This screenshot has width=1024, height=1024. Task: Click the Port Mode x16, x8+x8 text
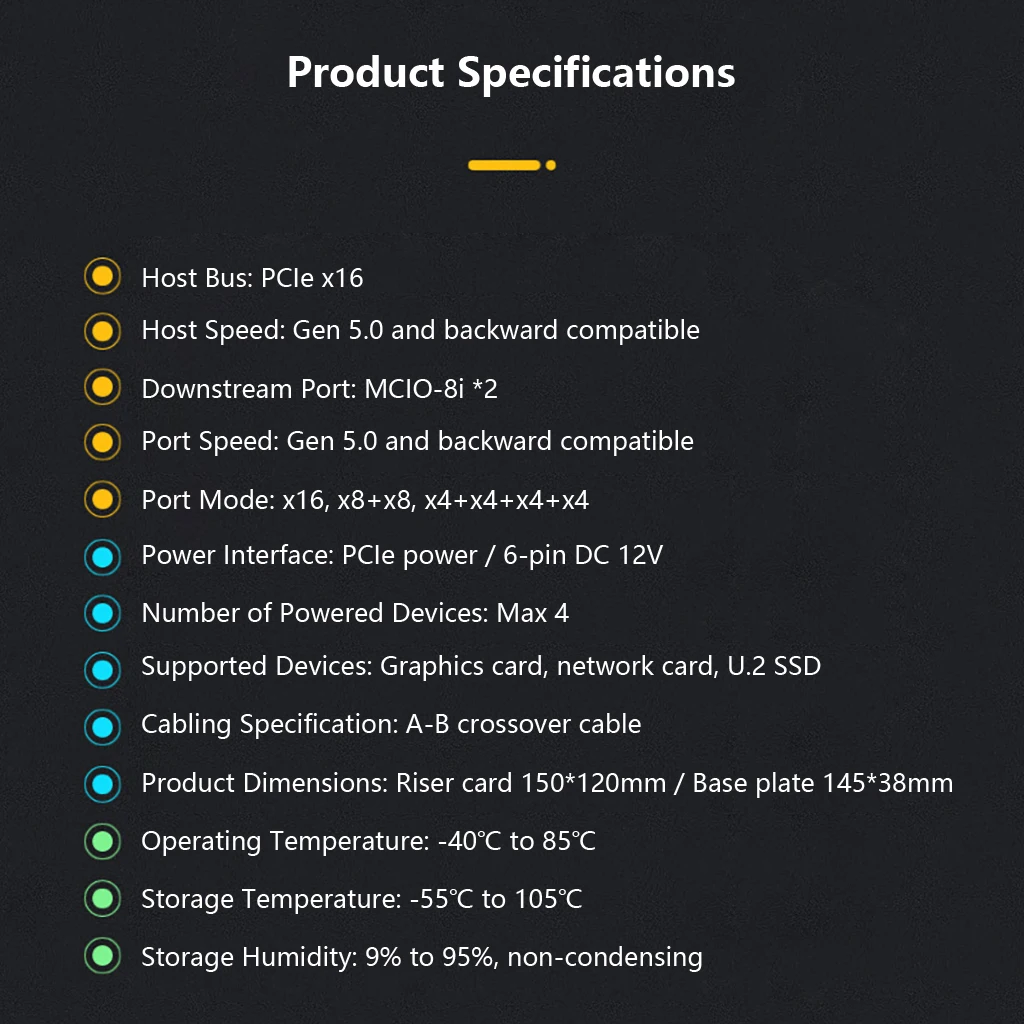click(x=365, y=500)
